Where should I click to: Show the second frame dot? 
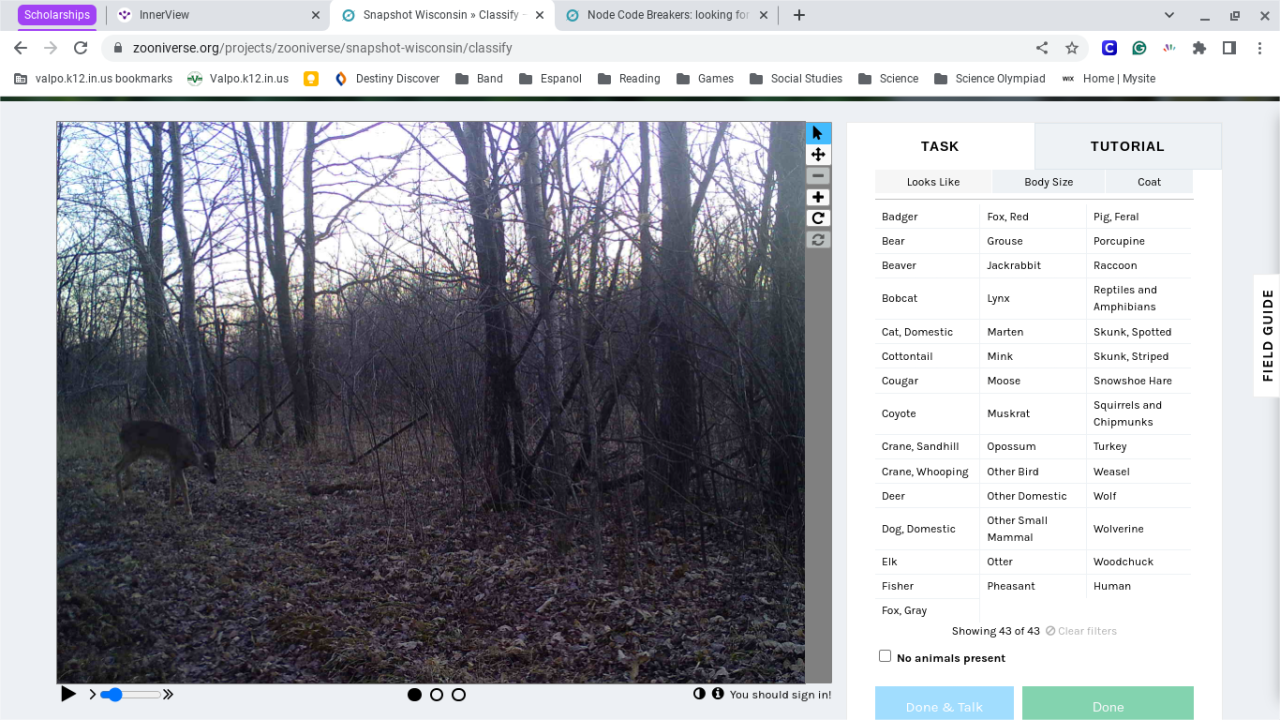tap(436, 694)
